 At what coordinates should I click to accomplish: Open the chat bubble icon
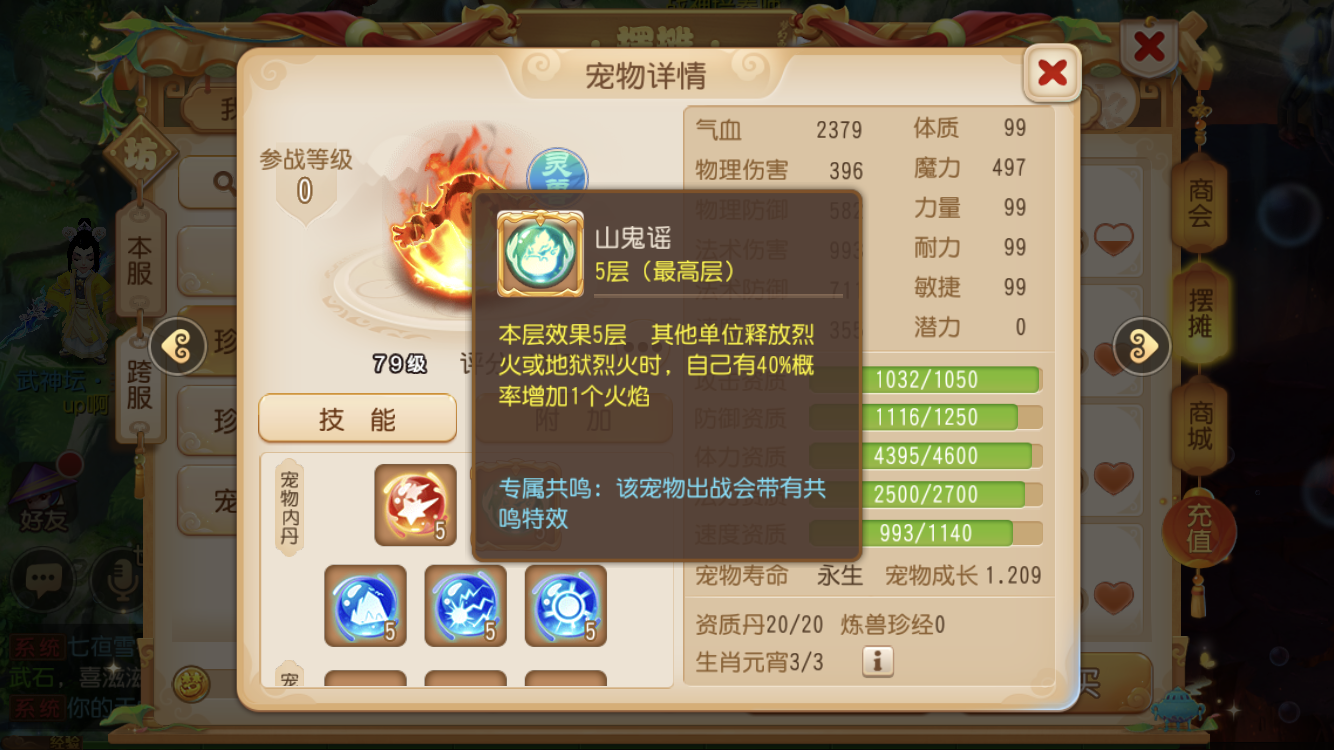point(41,579)
